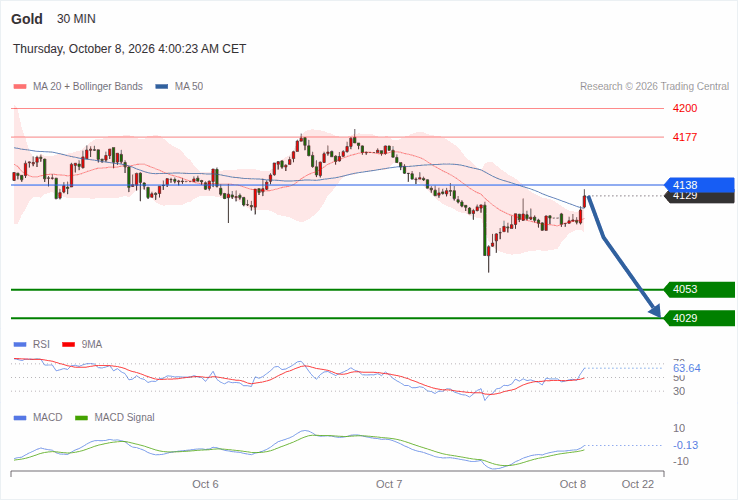
Task: Click the Gold chart title
Action: (27, 19)
